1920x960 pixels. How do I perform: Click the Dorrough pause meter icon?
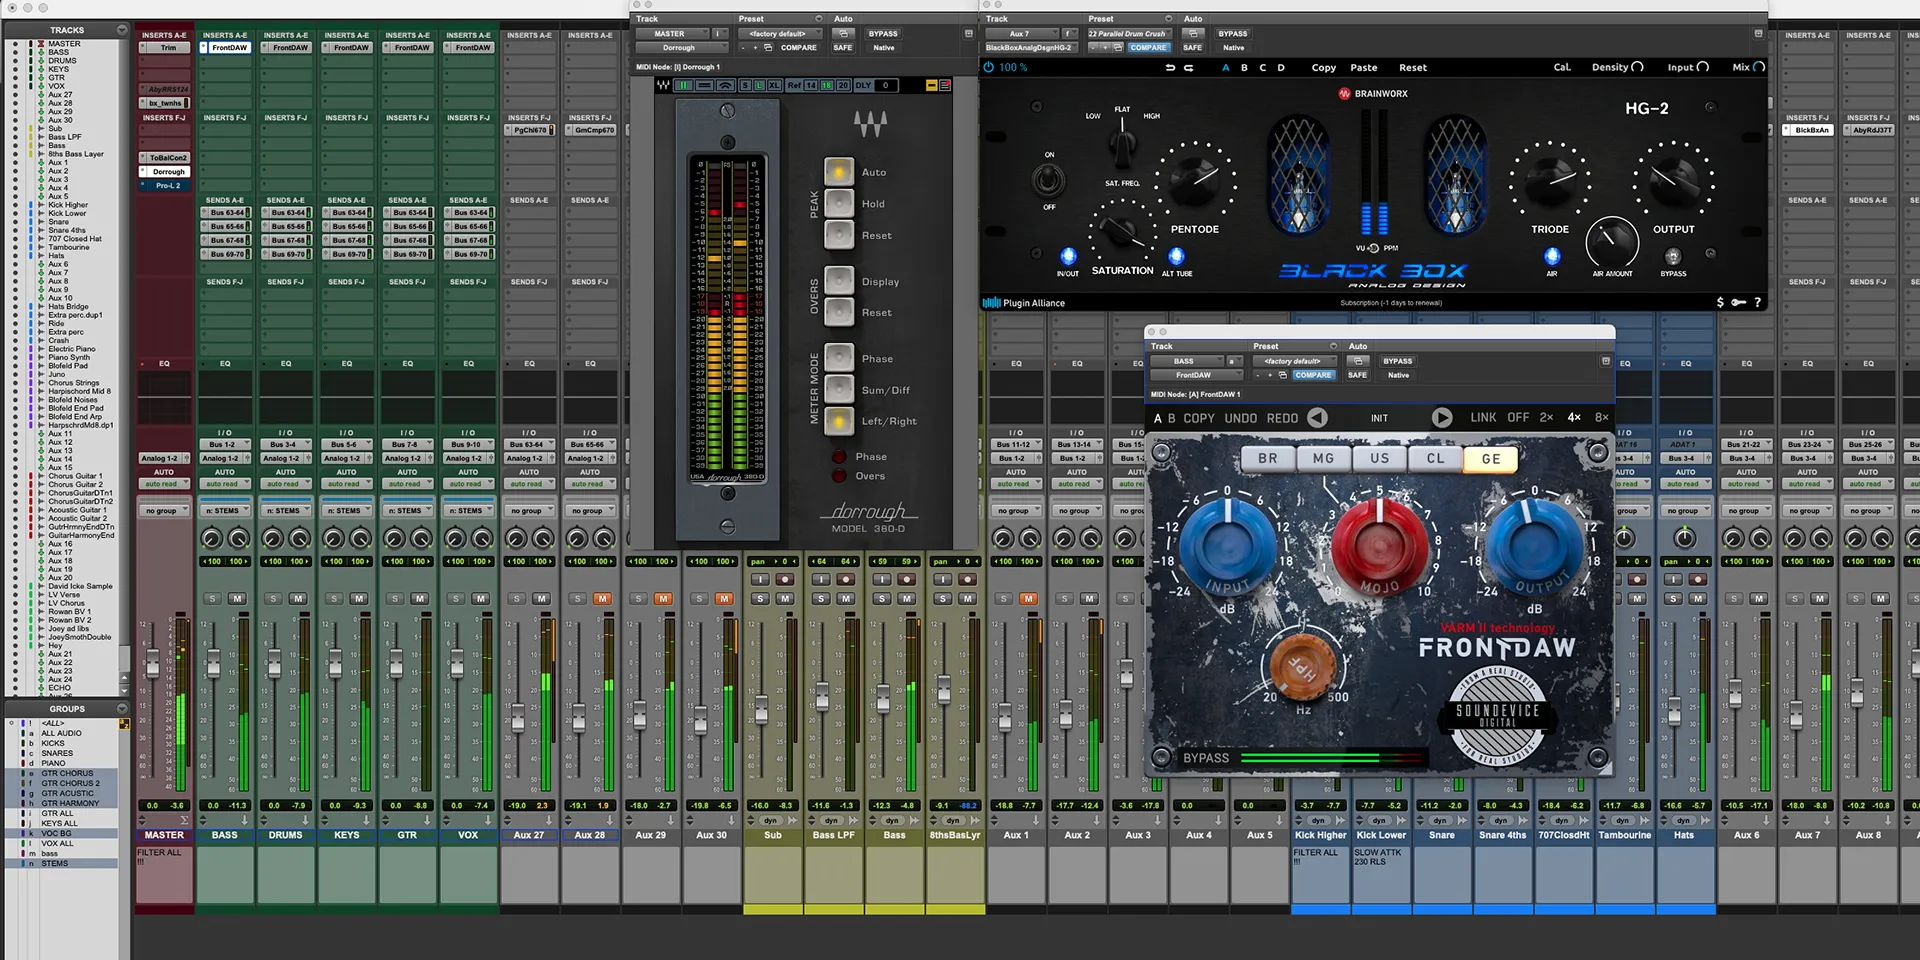coord(684,85)
